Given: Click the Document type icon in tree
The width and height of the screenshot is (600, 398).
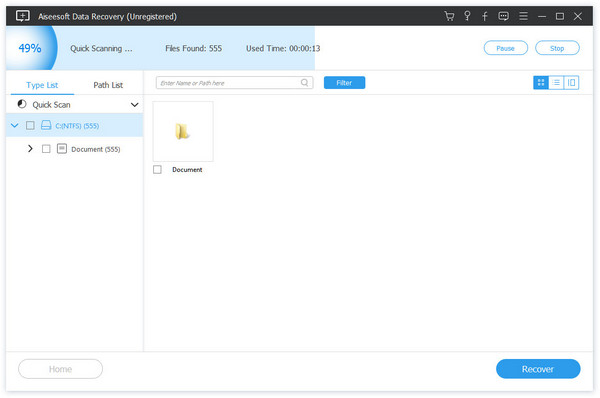Looking at the screenshot, I should pos(62,149).
